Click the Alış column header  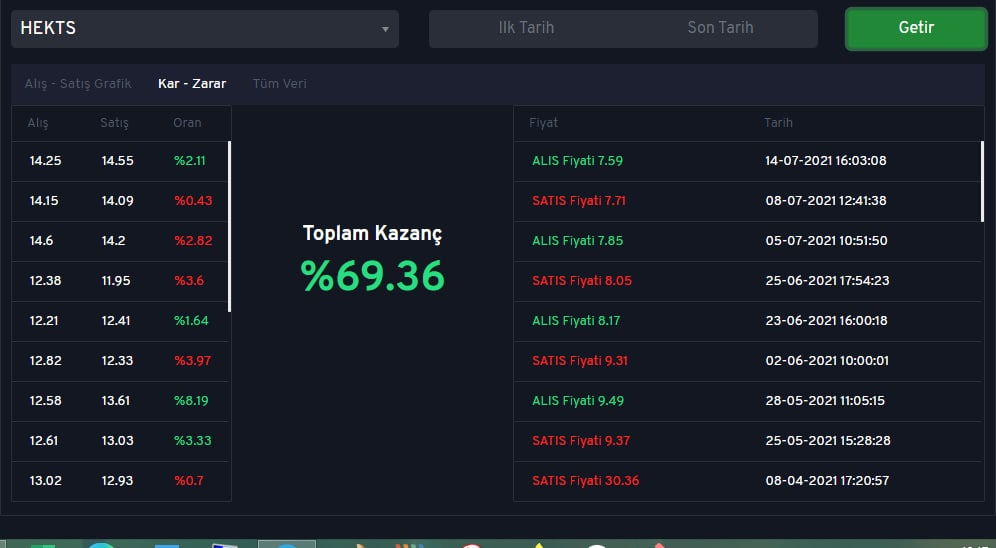coord(37,123)
